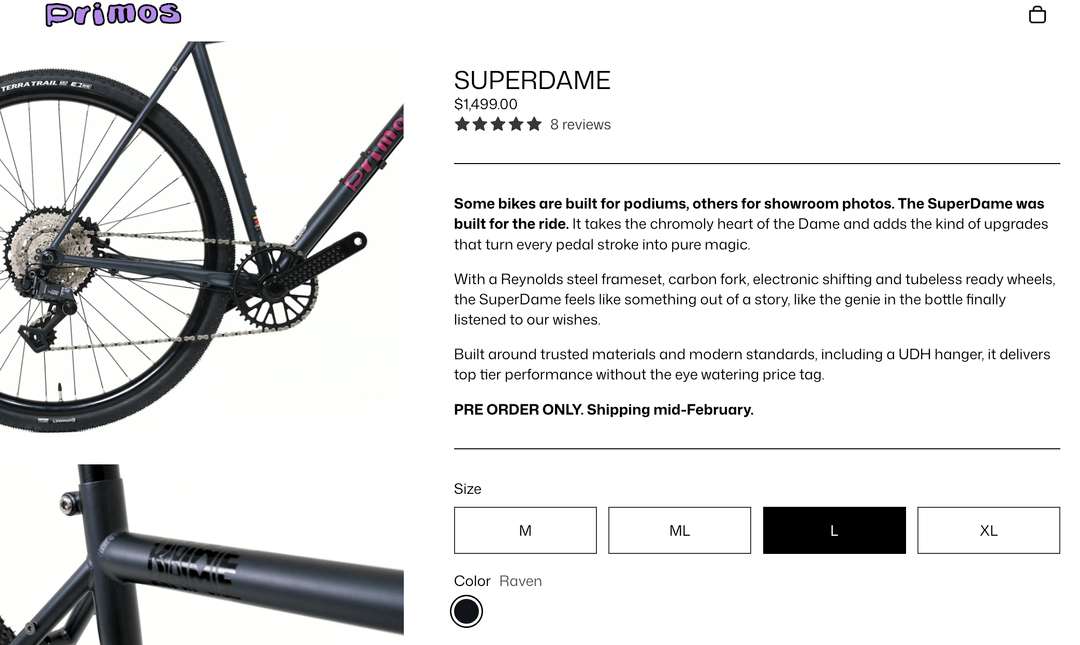
Task: Click the first star in the rating
Action: click(x=462, y=124)
